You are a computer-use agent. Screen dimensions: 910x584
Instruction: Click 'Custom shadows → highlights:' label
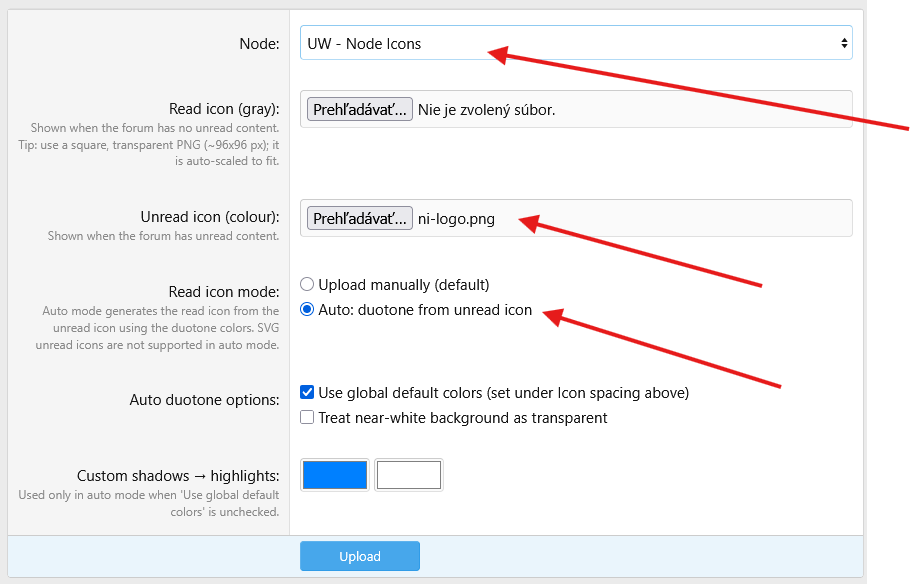pos(178,475)
